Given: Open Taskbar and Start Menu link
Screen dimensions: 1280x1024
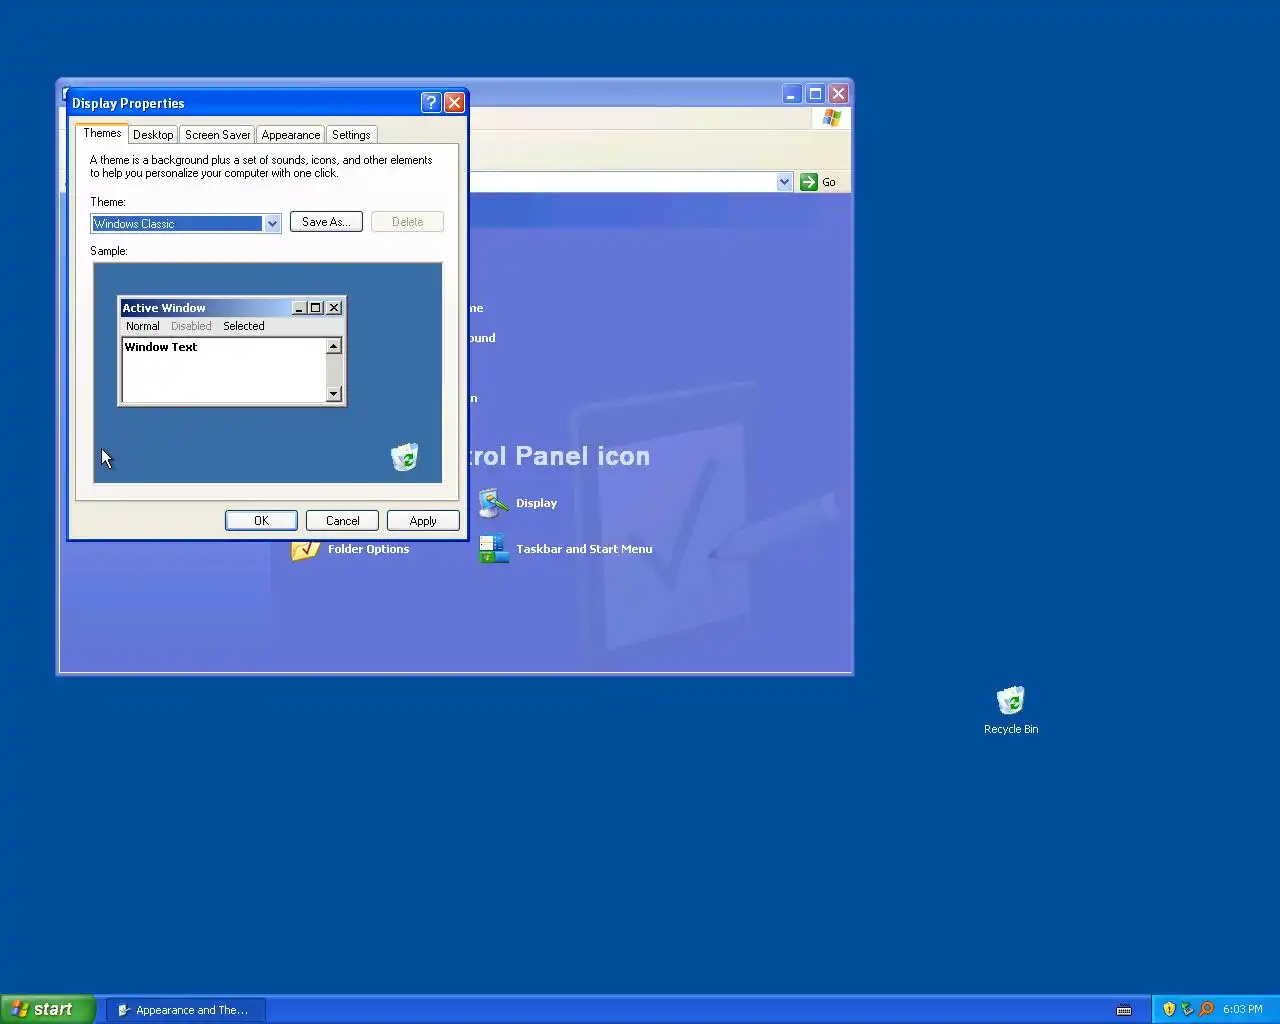Looking at the screenshot, I should coord(584,549).
